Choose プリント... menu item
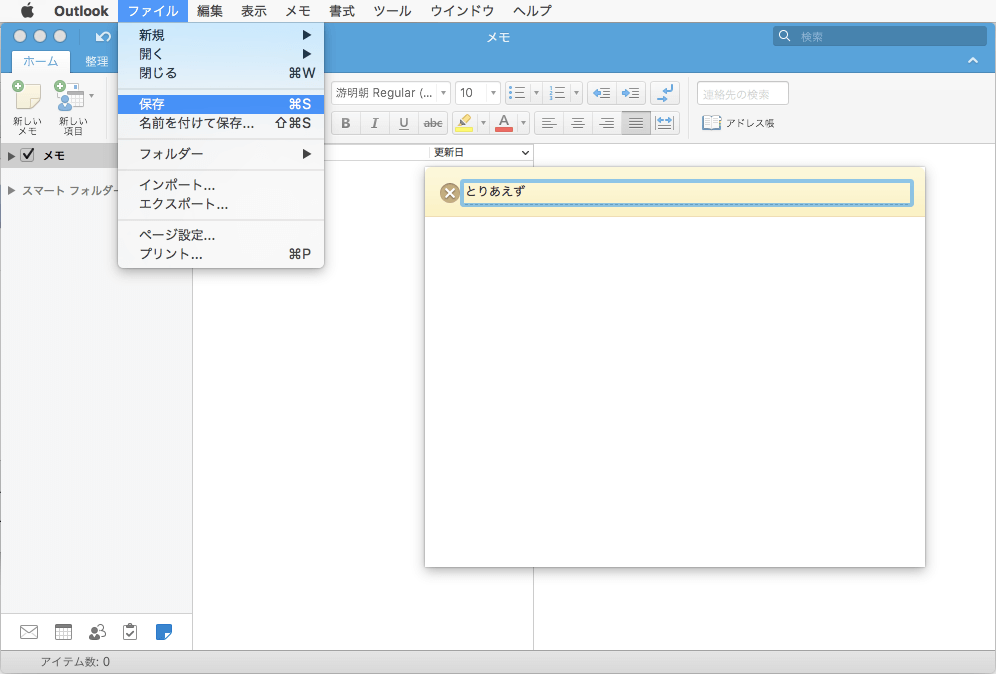Viewport: 996px width, 674px height. point(221,254)
